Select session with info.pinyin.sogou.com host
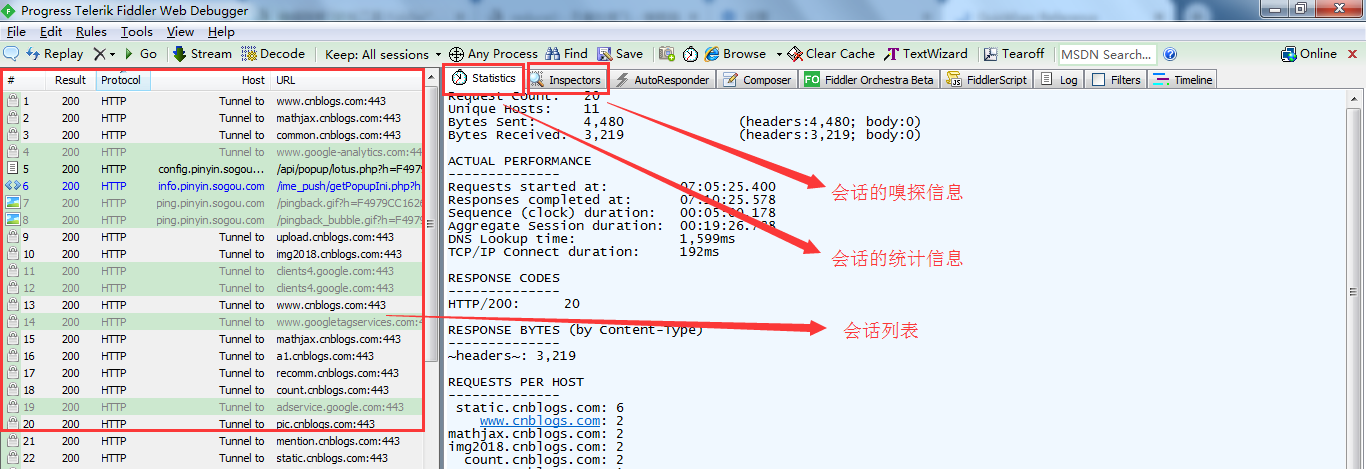Viewport: 1366px width, 469px height. click(x=212, y=186)
